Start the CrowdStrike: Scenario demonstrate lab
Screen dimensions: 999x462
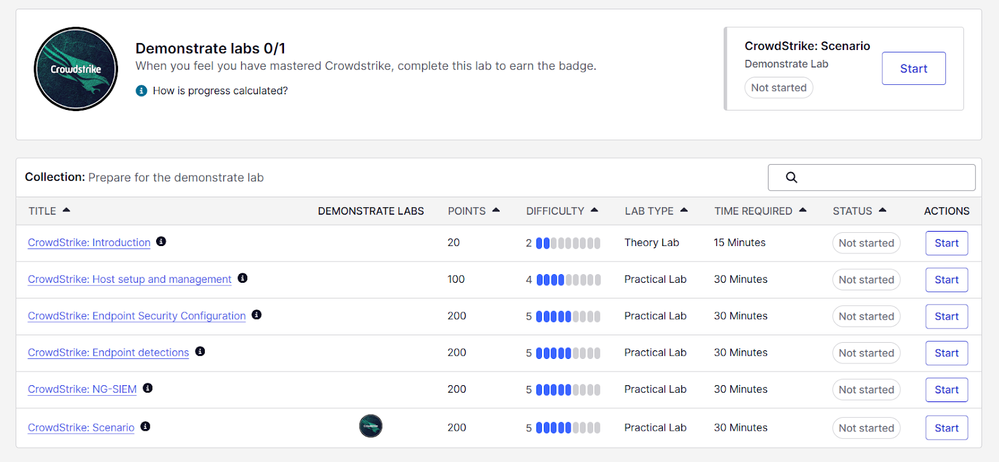[913, 69]
